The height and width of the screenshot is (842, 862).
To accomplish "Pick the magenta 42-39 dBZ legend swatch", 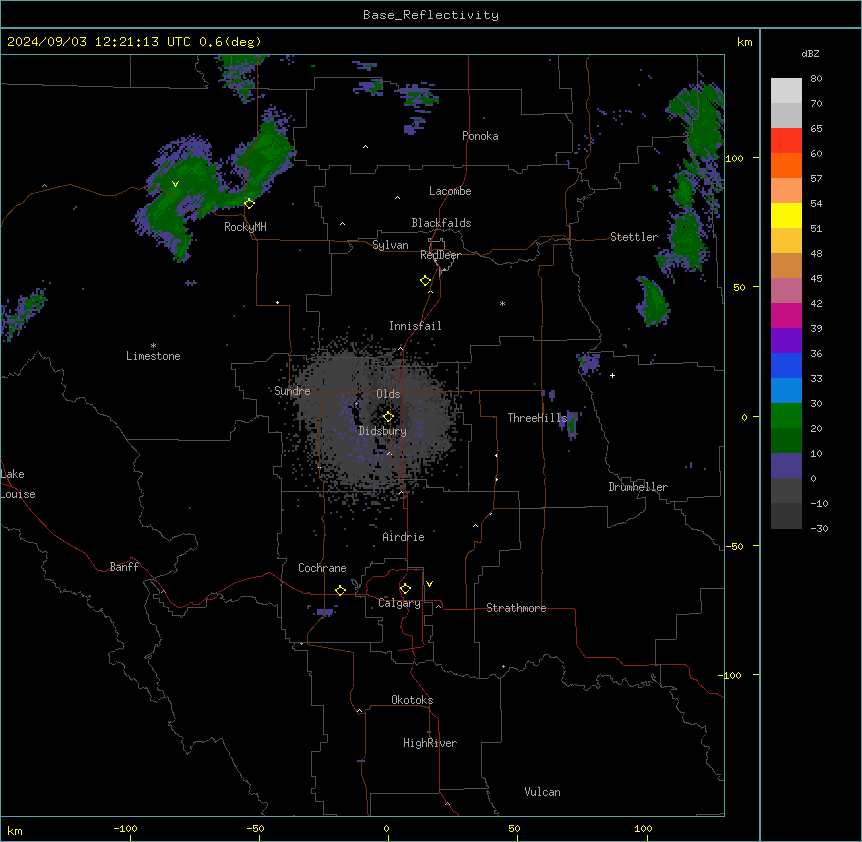I will point(786,315).
